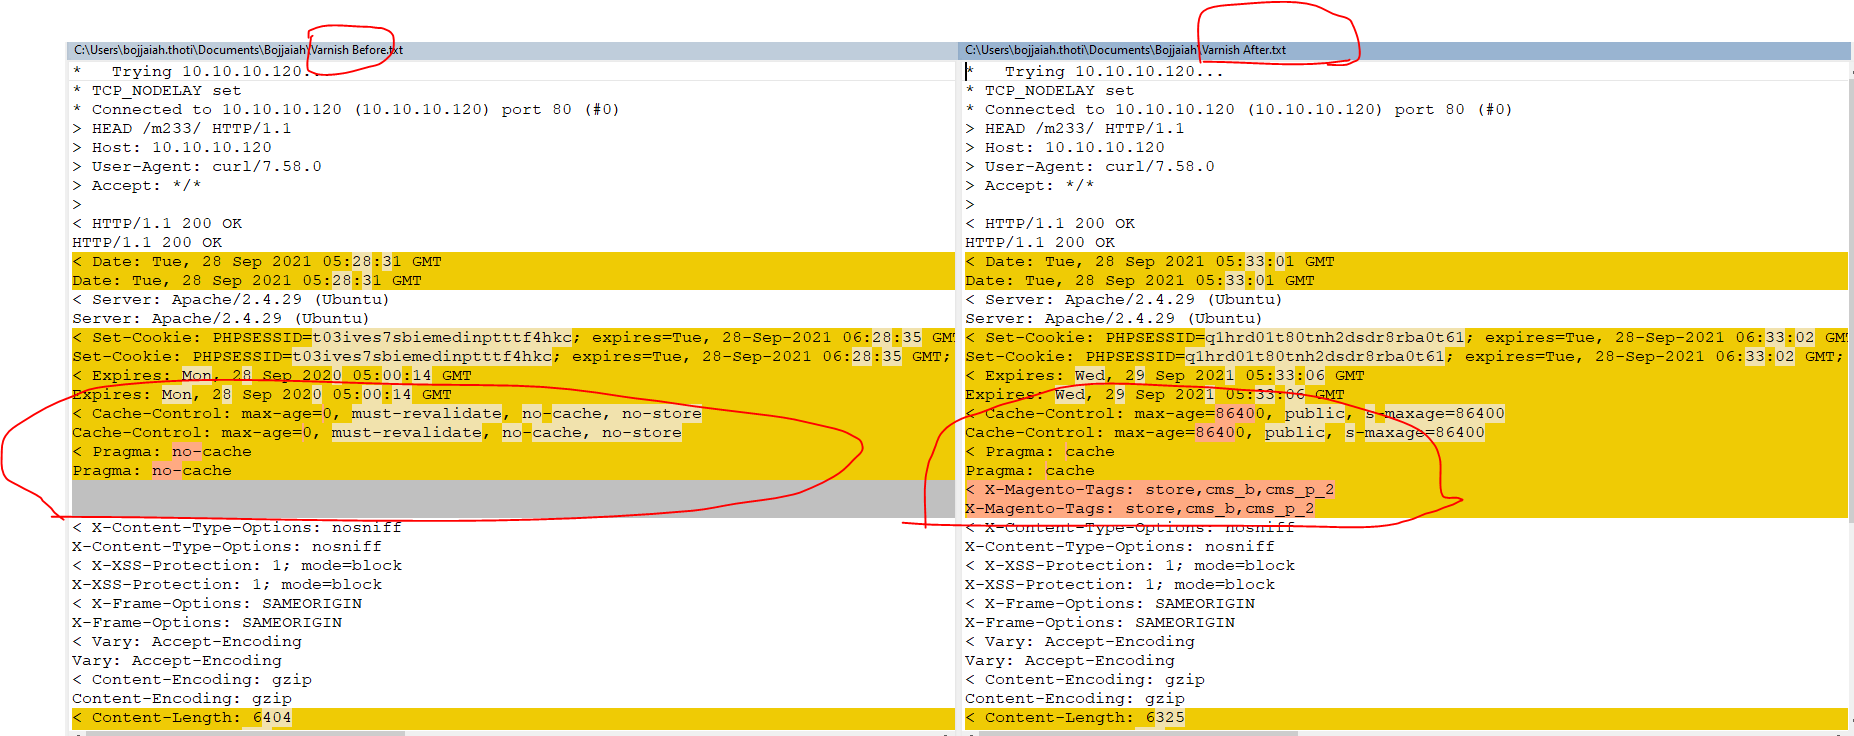Click left pane '< Content-Length: 6404' line
Screen dimensions: 1854x736
pos(513,718)
